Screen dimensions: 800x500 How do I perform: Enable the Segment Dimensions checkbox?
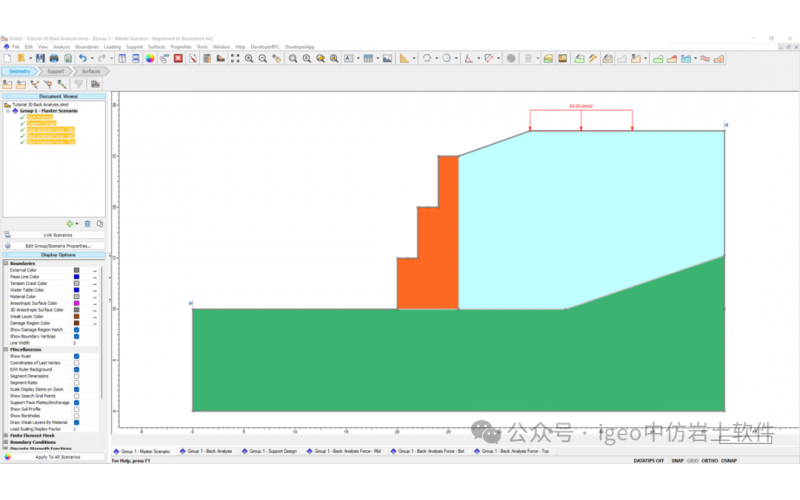click(x=76, y=376)
